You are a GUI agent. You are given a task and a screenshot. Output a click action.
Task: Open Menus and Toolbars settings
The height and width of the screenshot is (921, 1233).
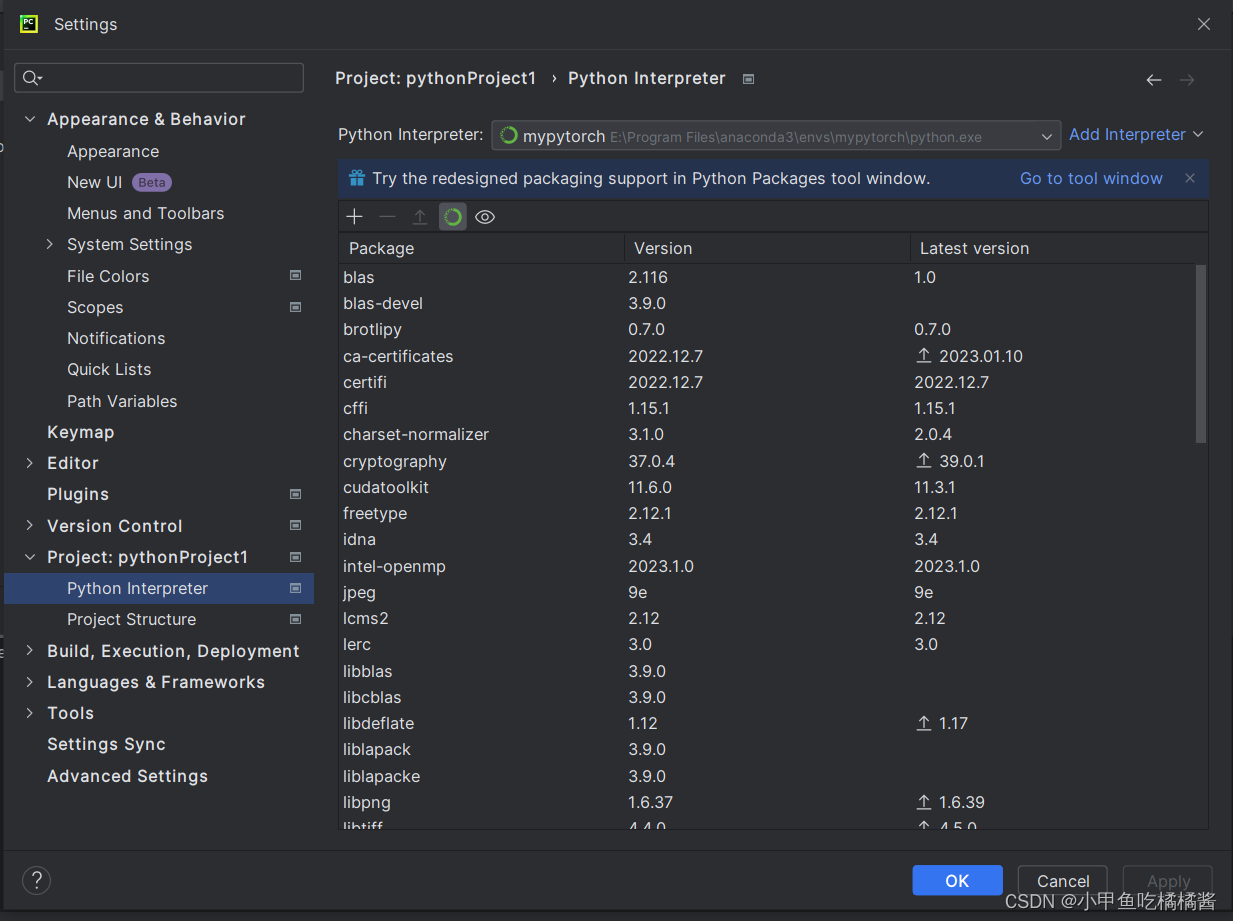146,213
